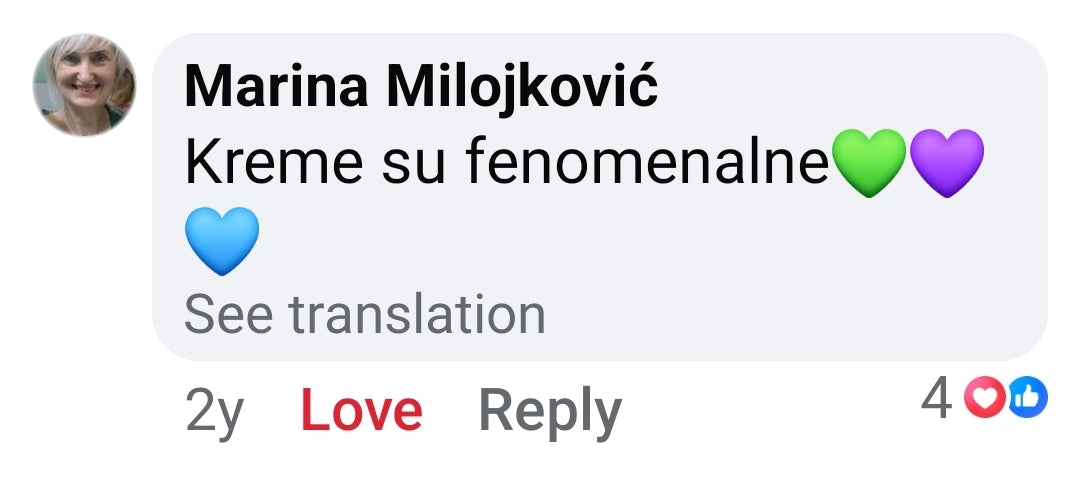The image size is (1079, 480).
Task: Toggle the Love reaction on the comment
Action: tap(361, 411)
